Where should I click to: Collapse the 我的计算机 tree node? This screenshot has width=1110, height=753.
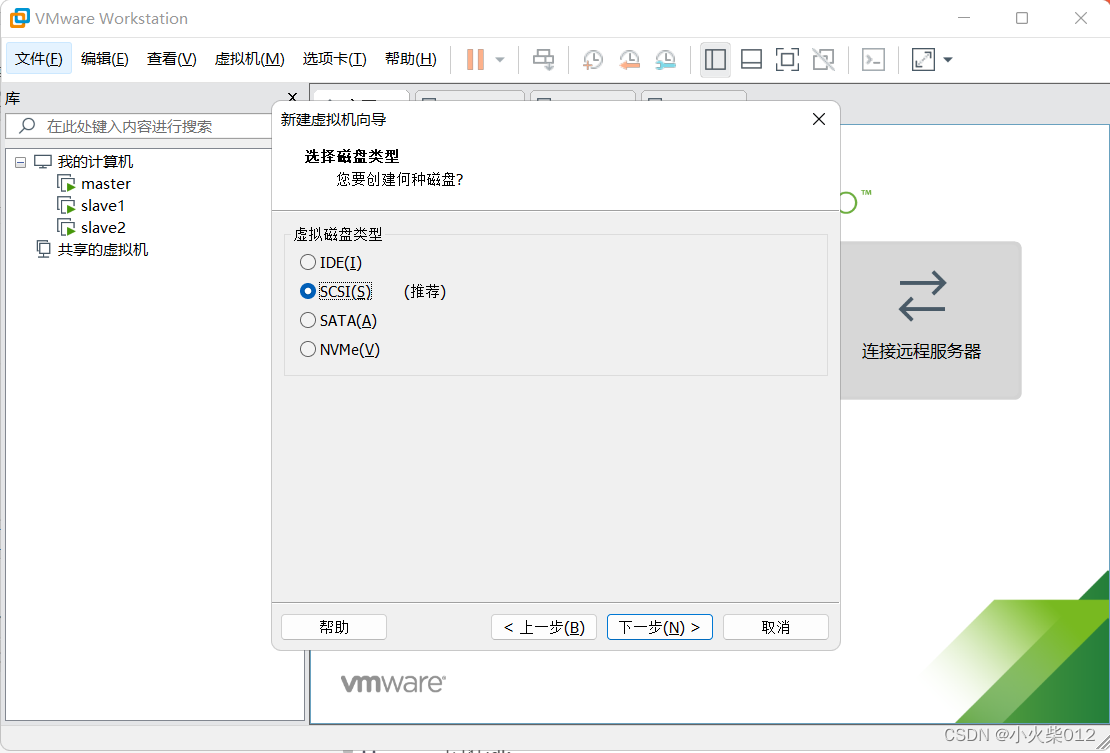tap(21, 162)
